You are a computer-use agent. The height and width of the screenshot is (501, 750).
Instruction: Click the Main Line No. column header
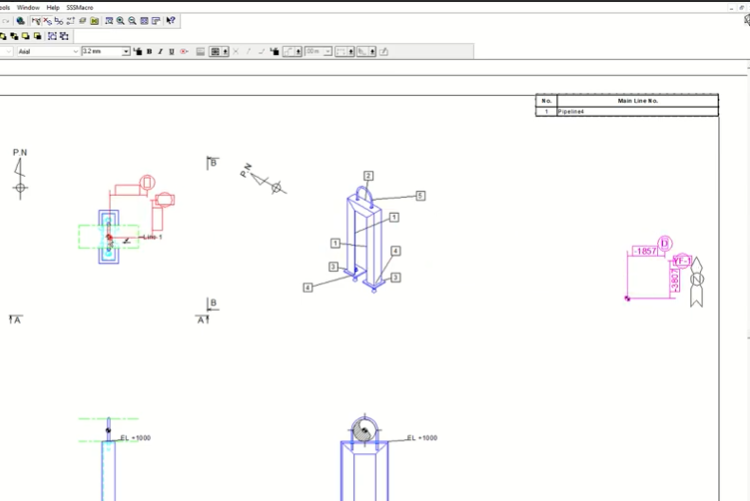click(637, 100)
